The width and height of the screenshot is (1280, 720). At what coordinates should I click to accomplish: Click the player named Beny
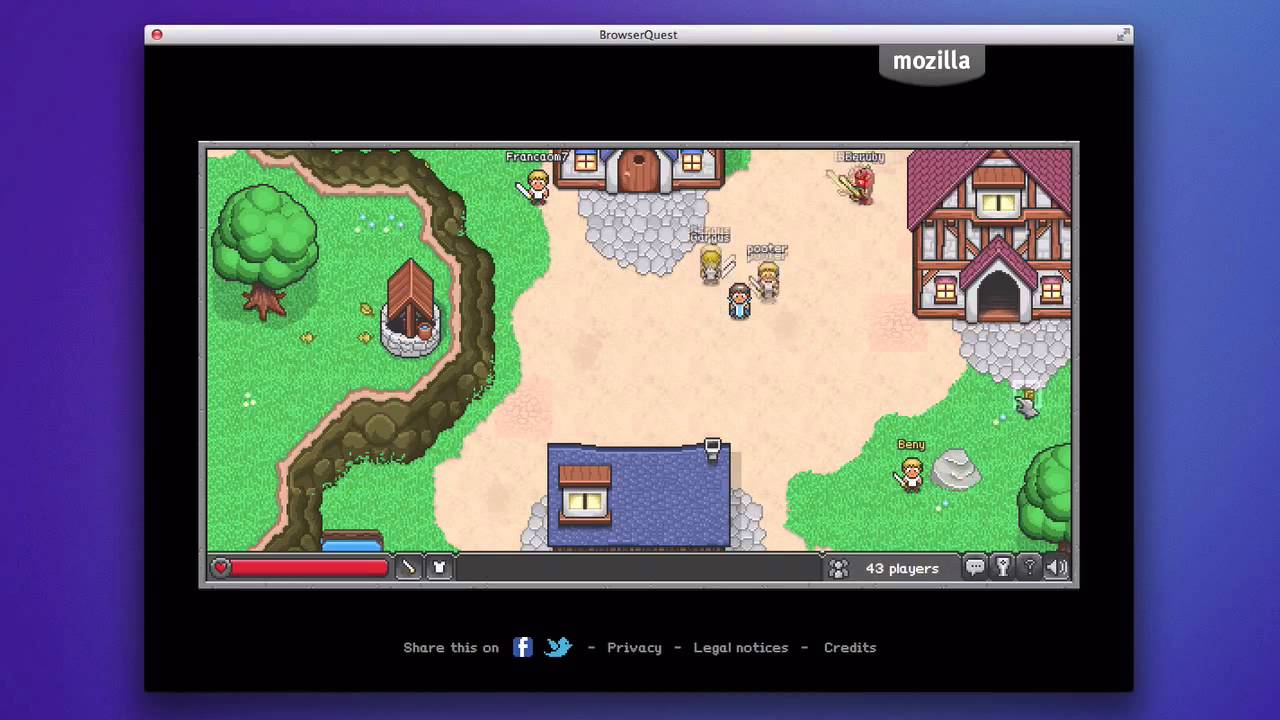pyautogui.click(x=910, y=473)
